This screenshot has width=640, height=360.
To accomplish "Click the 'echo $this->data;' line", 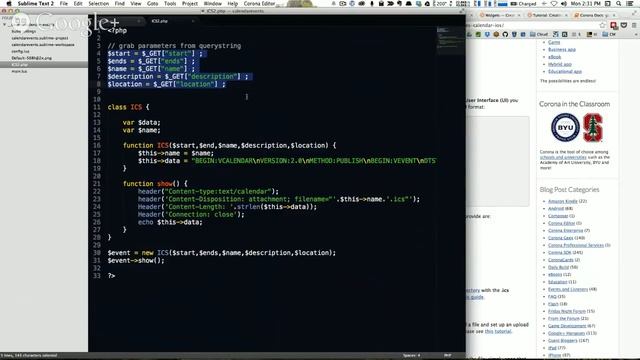I will pyautogui.click(x=170, y=222).
